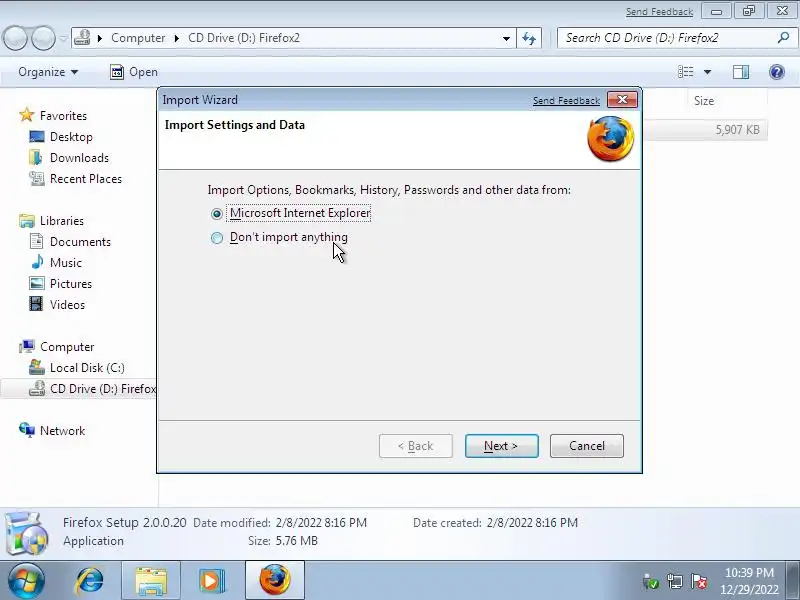The height and width of the screenshot is (600, 800).
Task: Open the Explorer help question mark icon
Action: click(x=777, y=72)
